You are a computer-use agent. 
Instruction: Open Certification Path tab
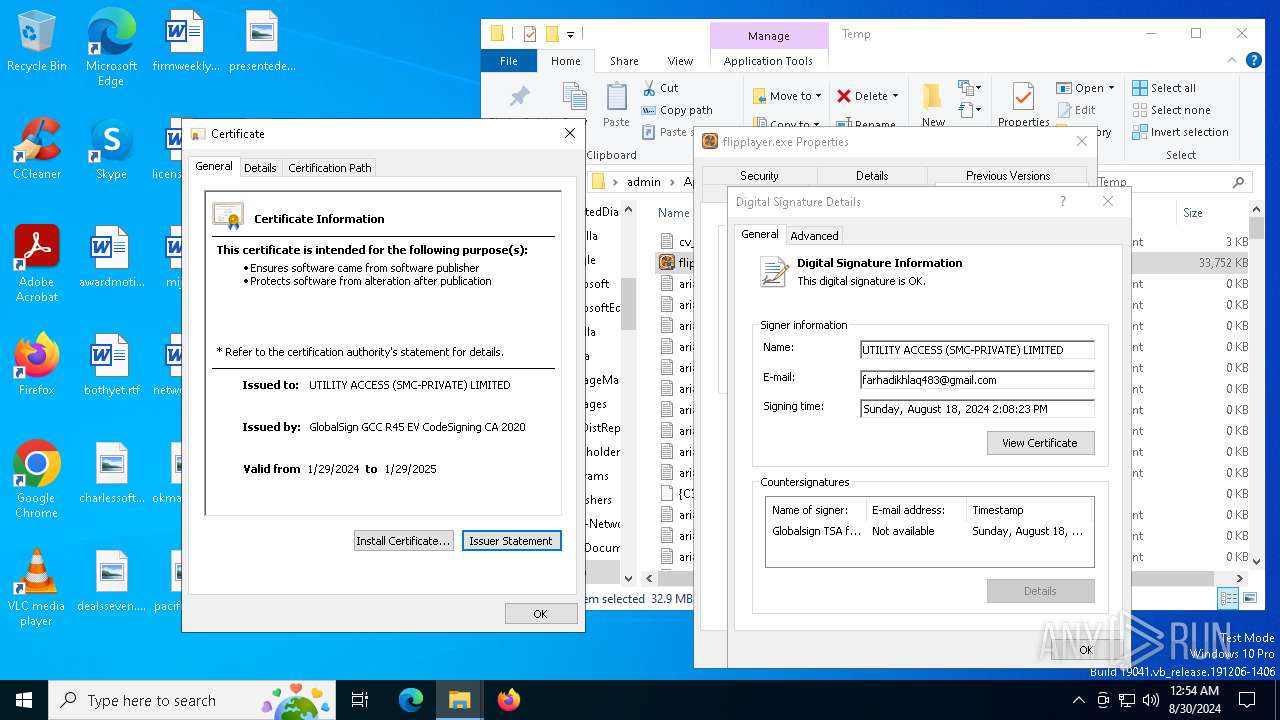coord(330,168)
